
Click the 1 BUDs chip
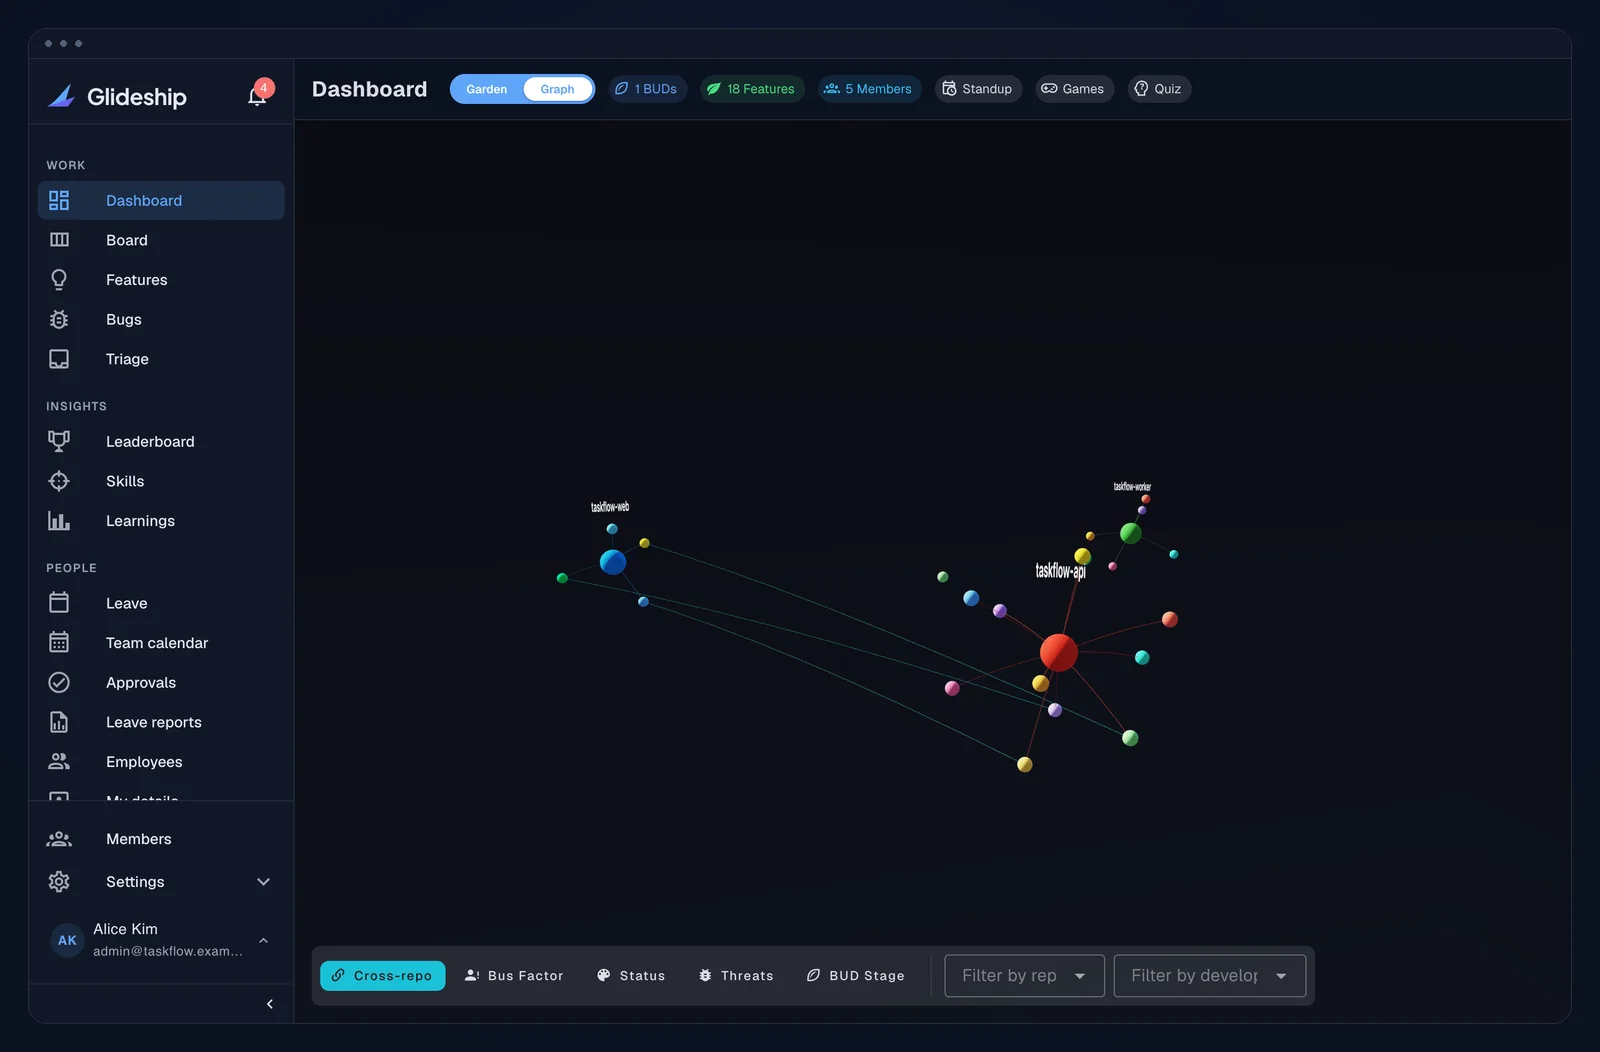click(x=647, y=89)
